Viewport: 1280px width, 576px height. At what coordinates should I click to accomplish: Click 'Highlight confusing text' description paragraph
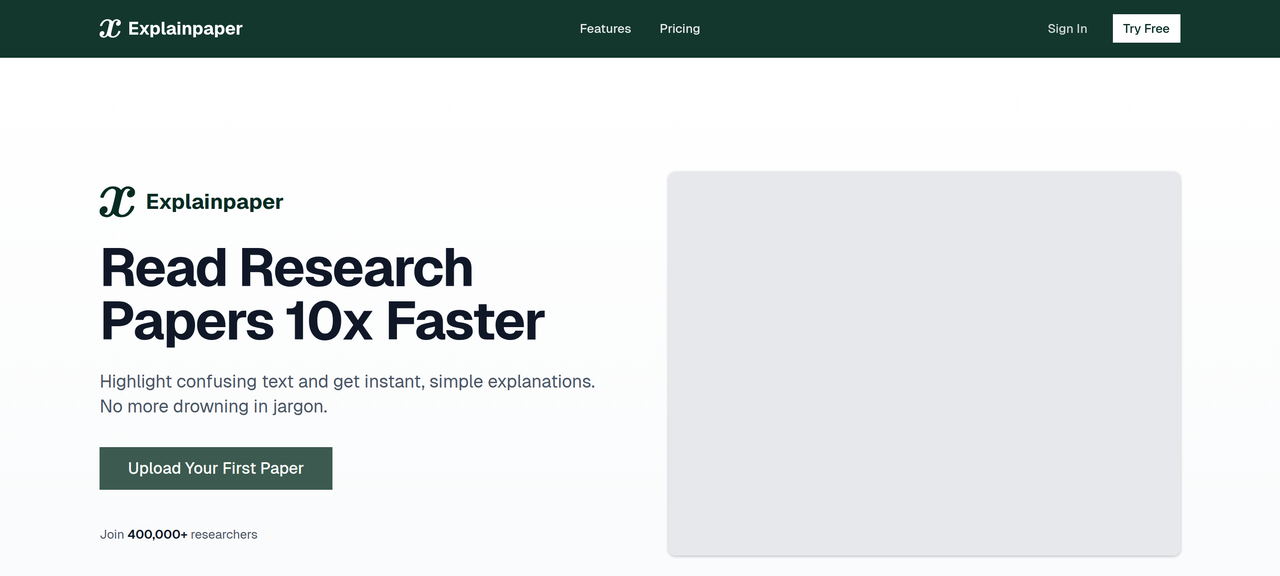click(347, 394)
